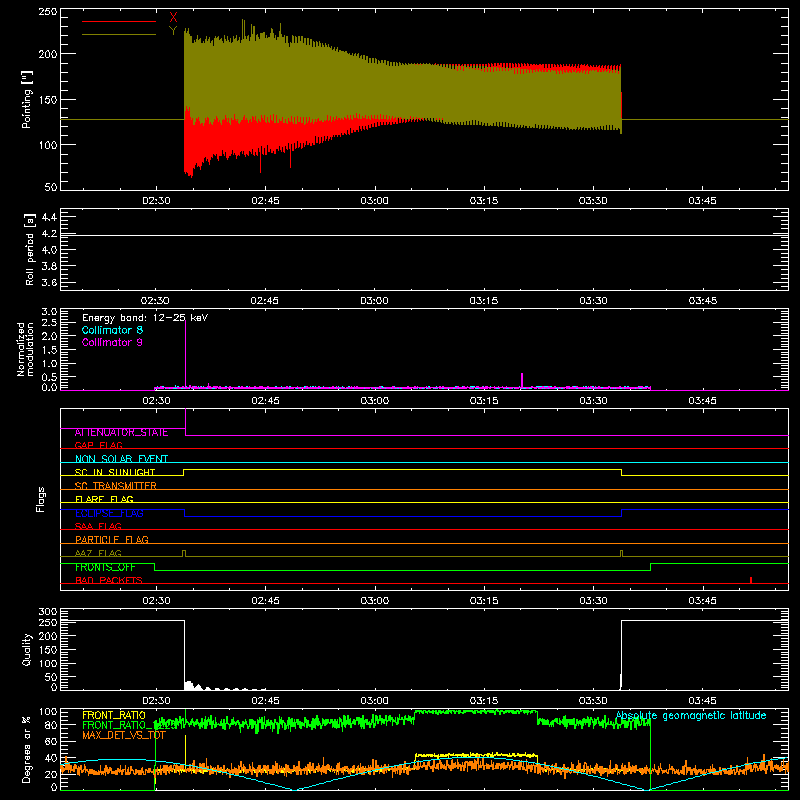Click the 300 tick on Quality axis
This screenshot has width=800, height=800.
coord(47,612)
